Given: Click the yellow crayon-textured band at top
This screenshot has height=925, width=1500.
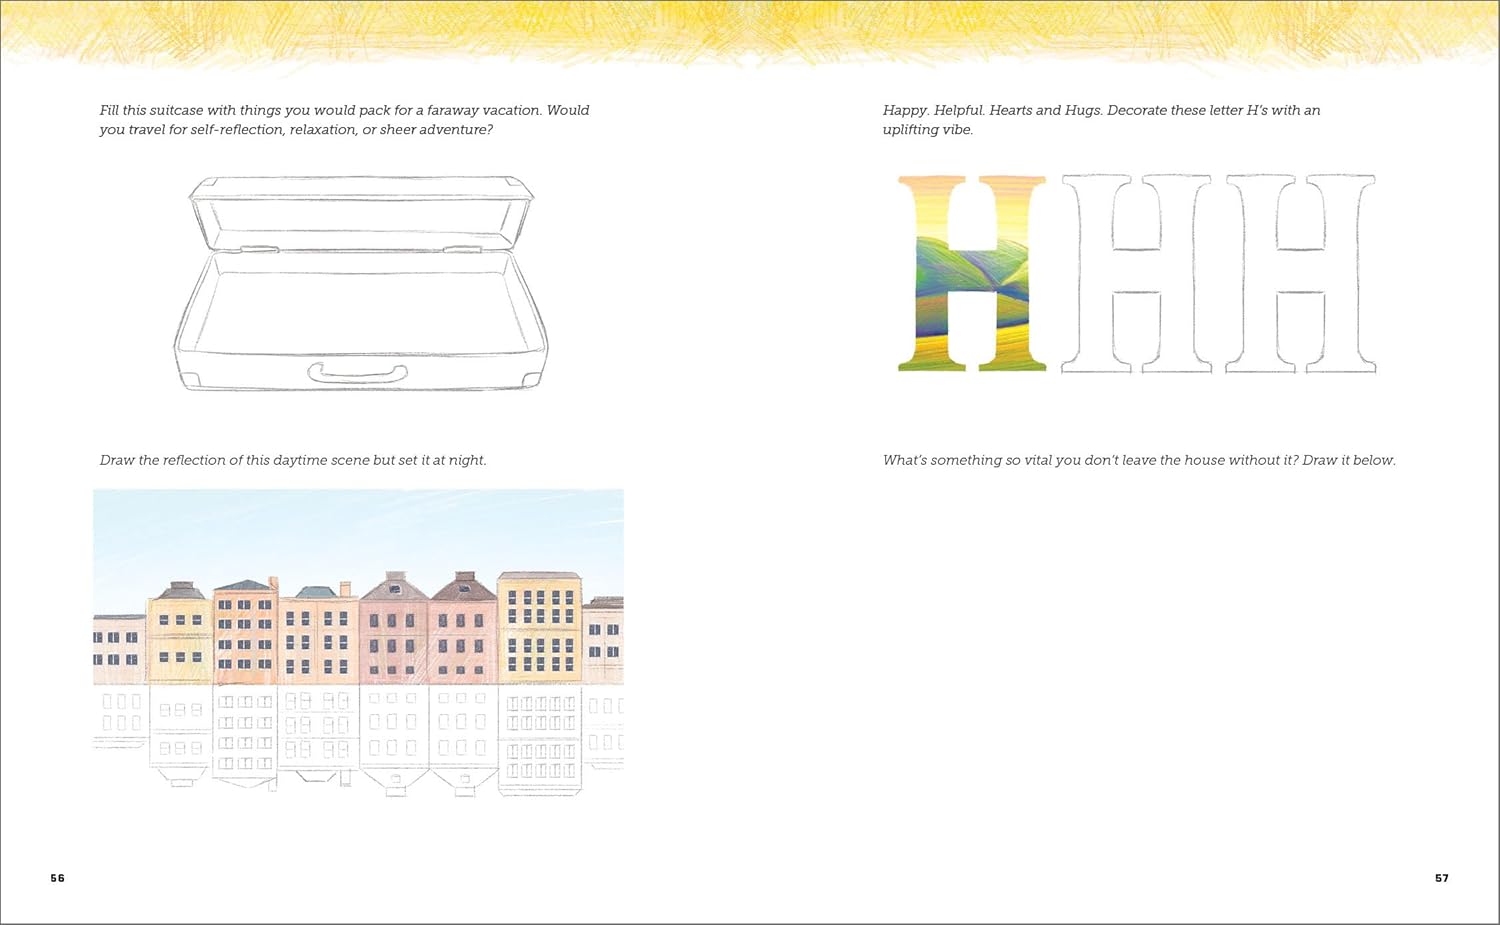Looking at the screenshot, I should pos(750,28).
